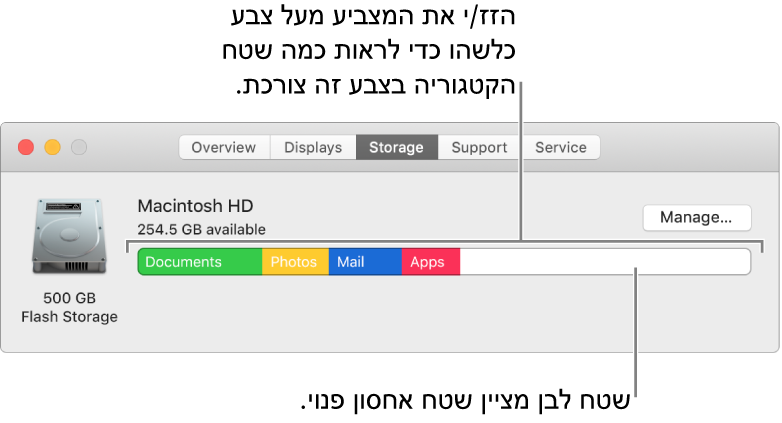Select the red Apps storage segment
The width and height of the screenshot is (782, 423).
click(x=431, y=262)
